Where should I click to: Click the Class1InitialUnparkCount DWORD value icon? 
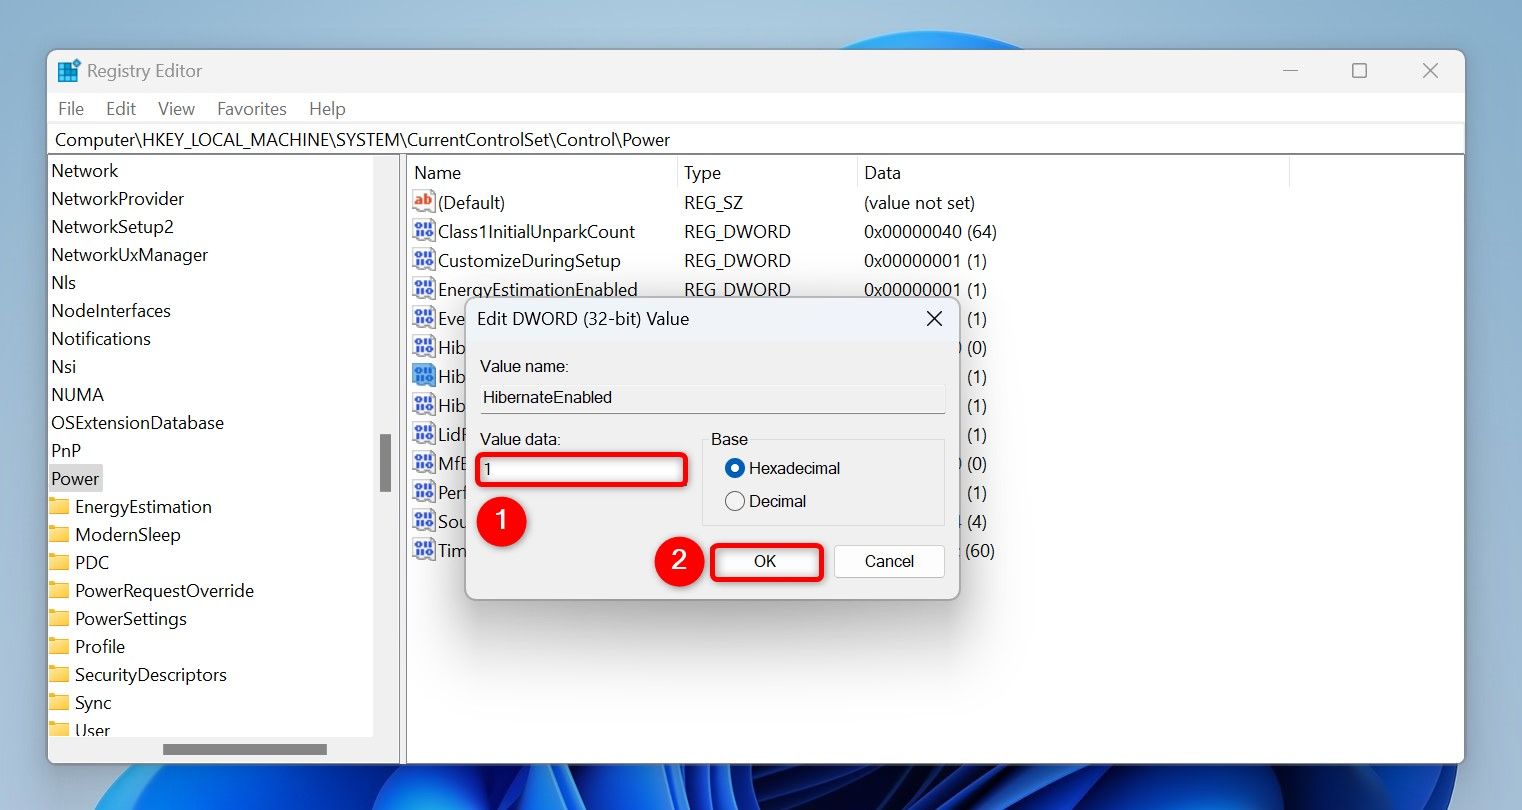pos(424,231)
